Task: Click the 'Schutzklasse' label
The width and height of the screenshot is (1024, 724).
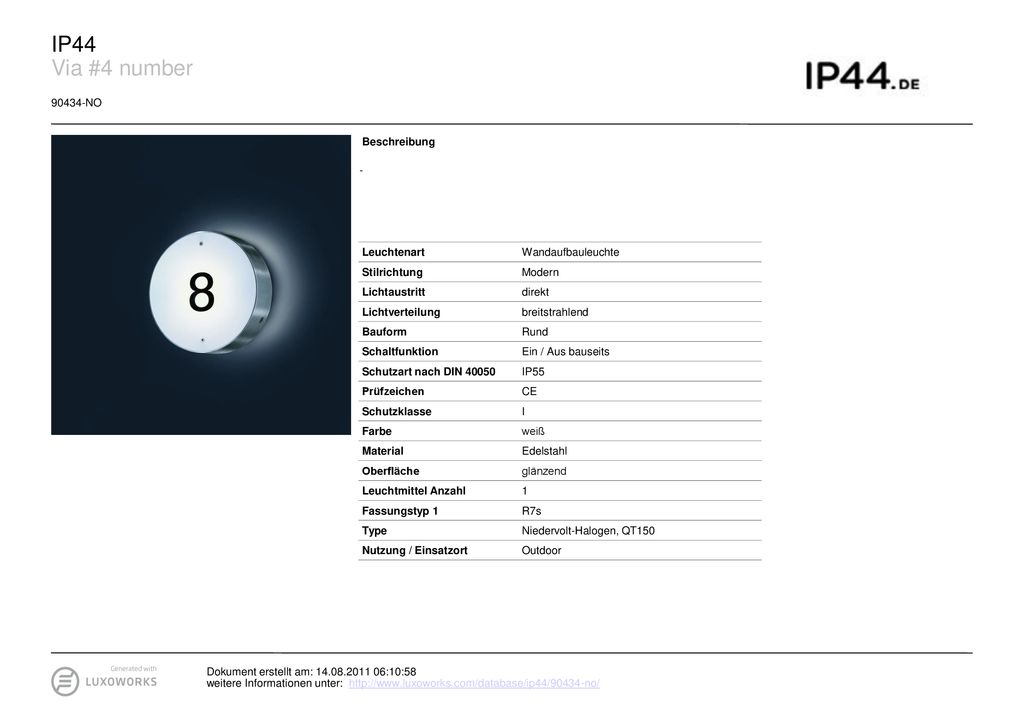Action: pyautogui.click(x=396, y=411)
